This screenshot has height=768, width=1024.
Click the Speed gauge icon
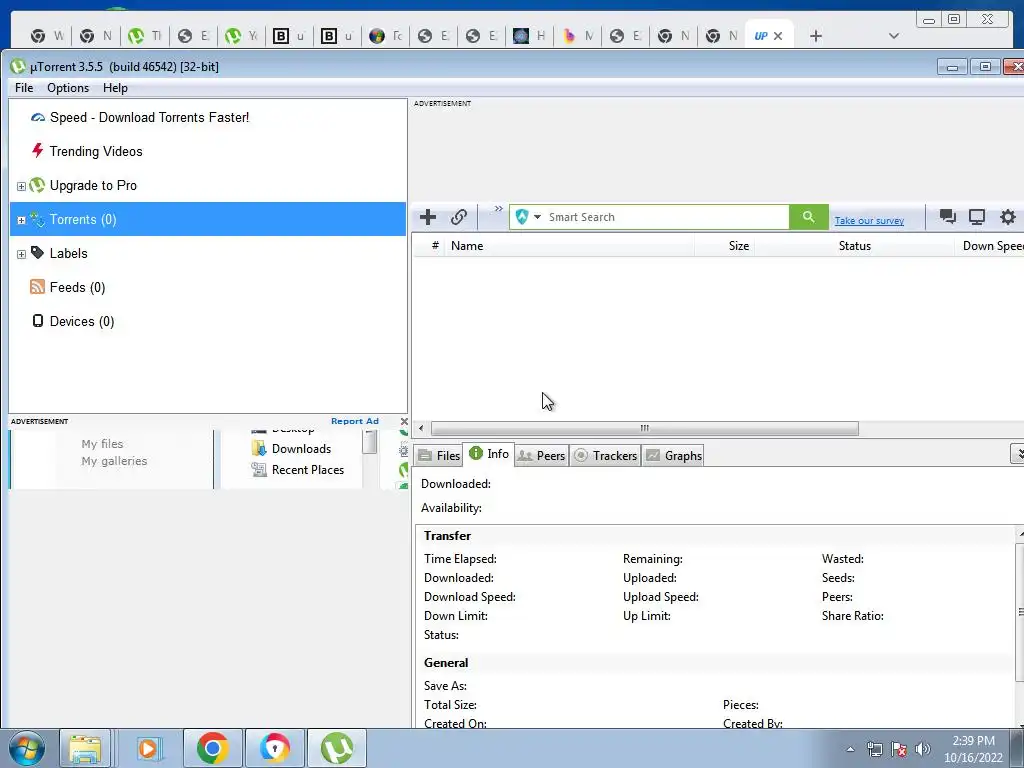pyautogui.click(x=38, y=118)
